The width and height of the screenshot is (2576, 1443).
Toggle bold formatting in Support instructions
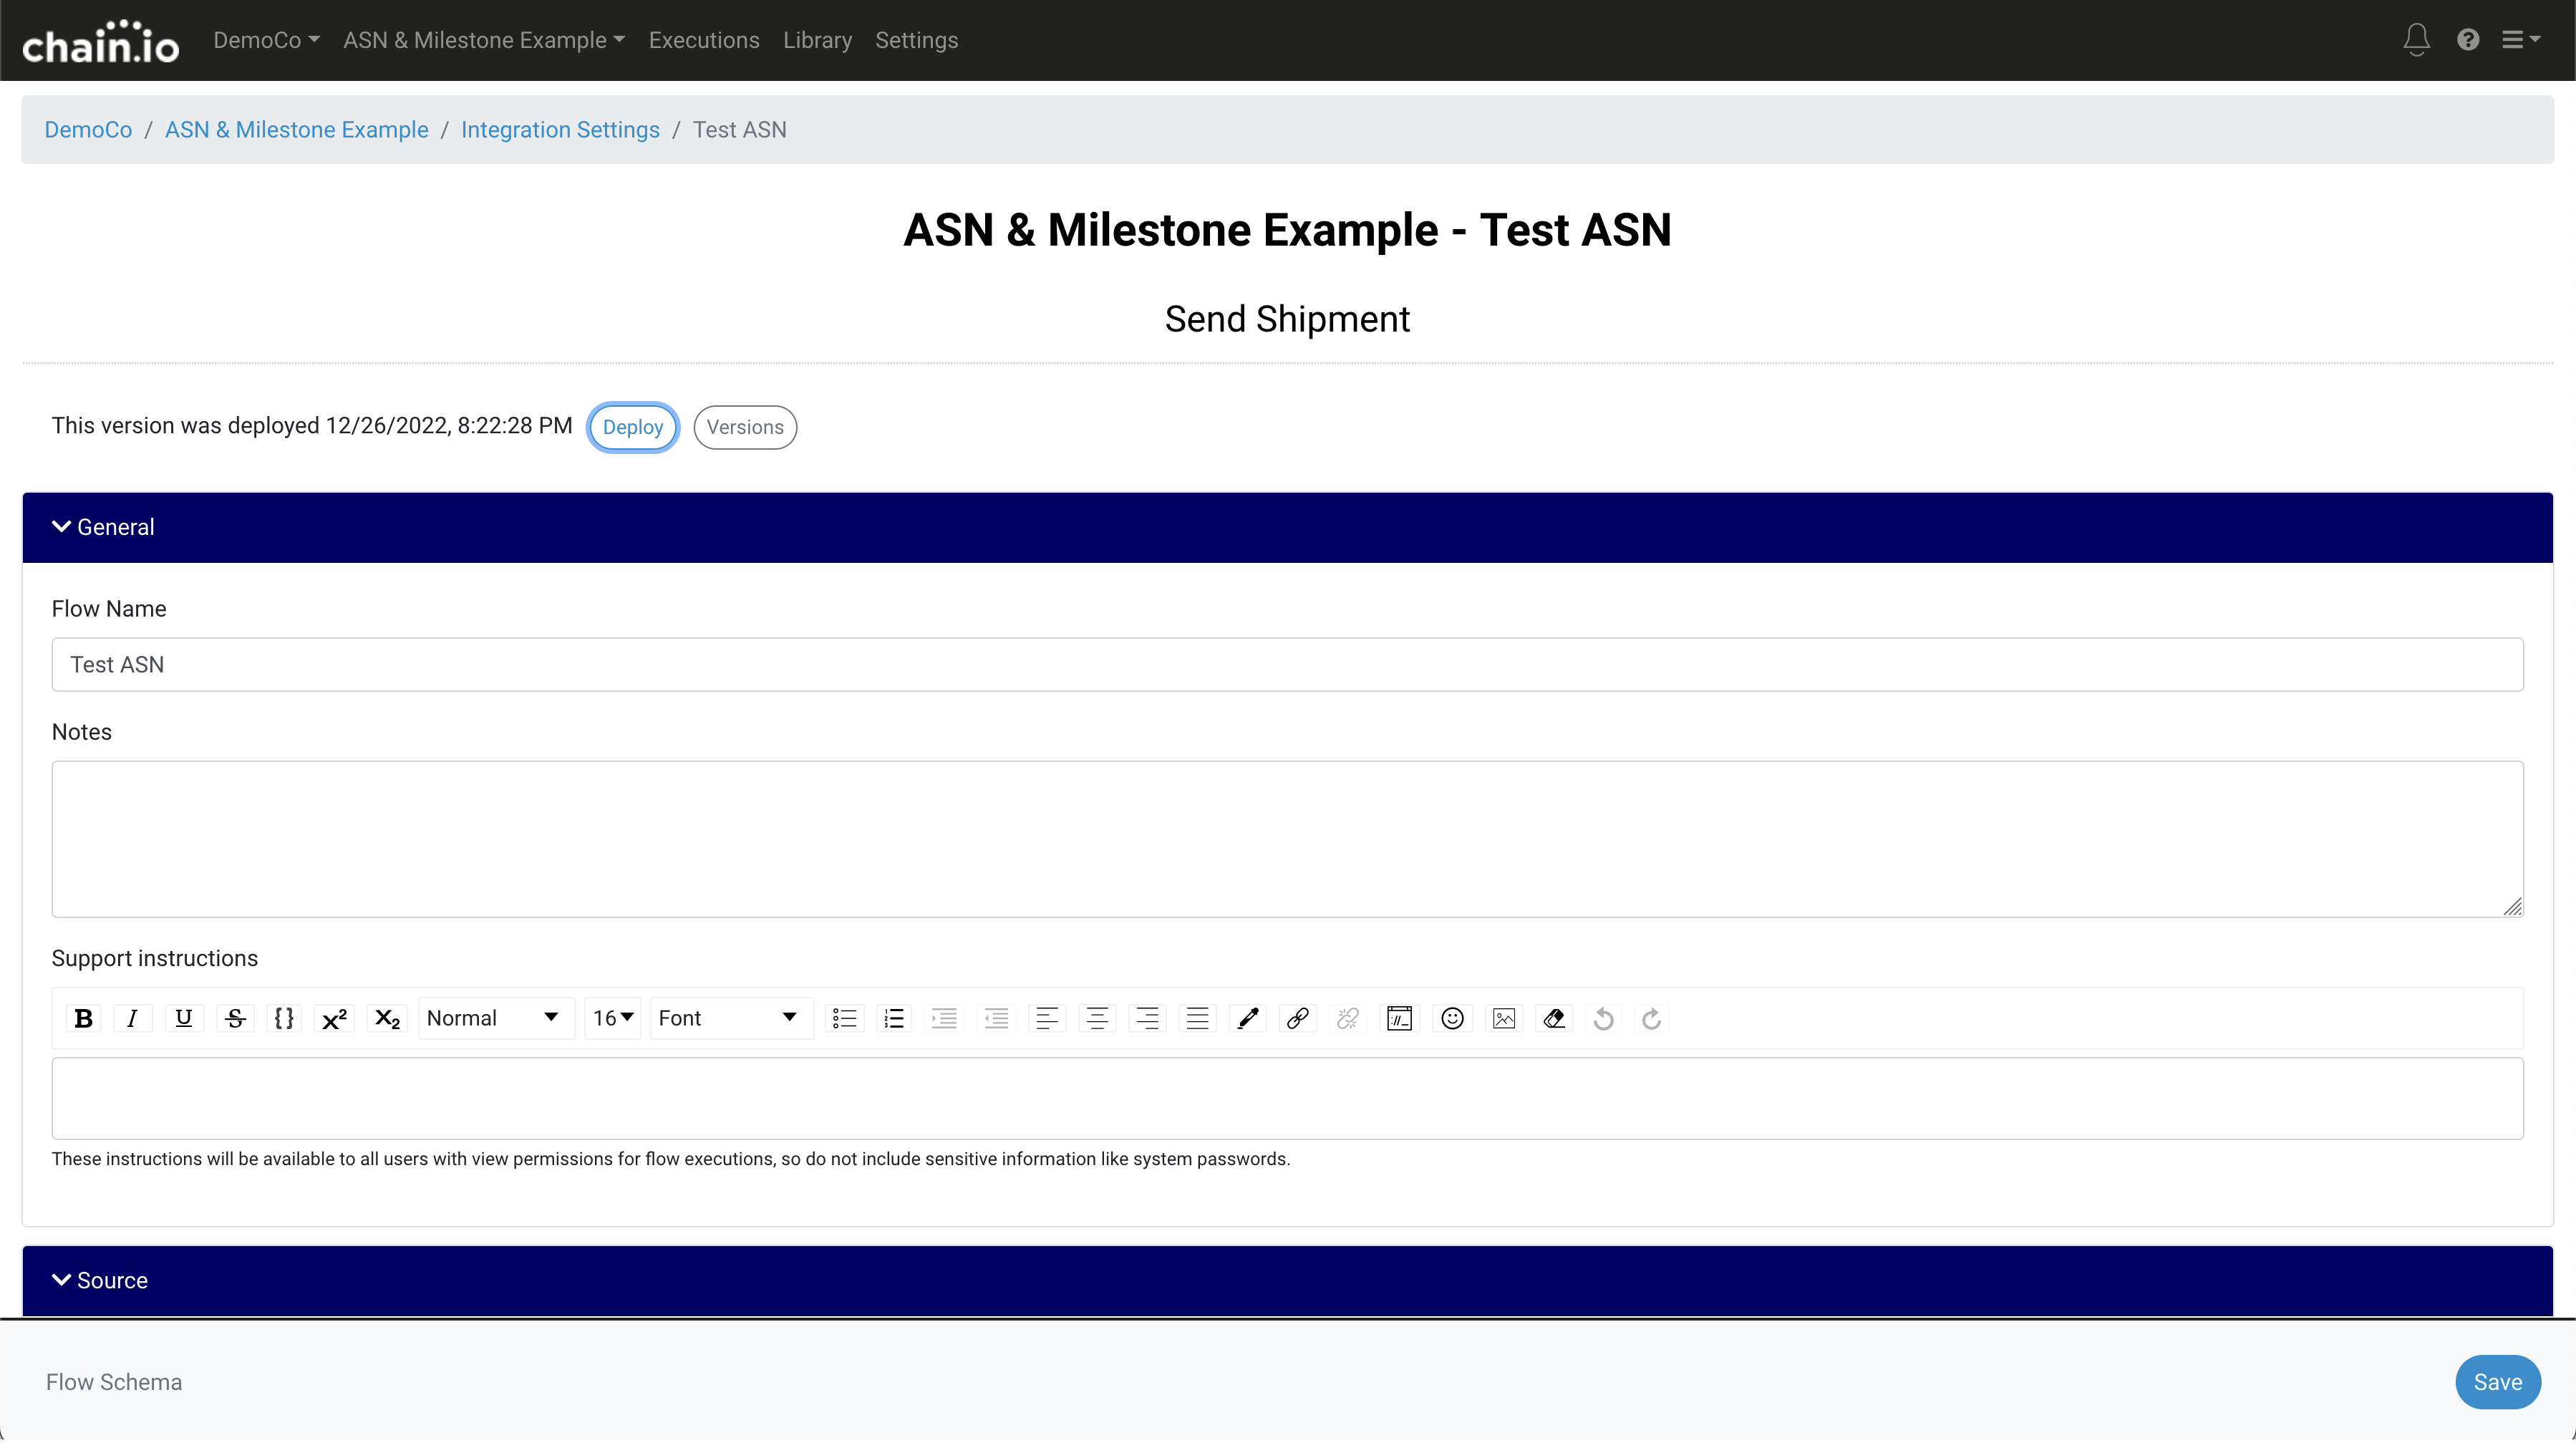coord(84,1018)
